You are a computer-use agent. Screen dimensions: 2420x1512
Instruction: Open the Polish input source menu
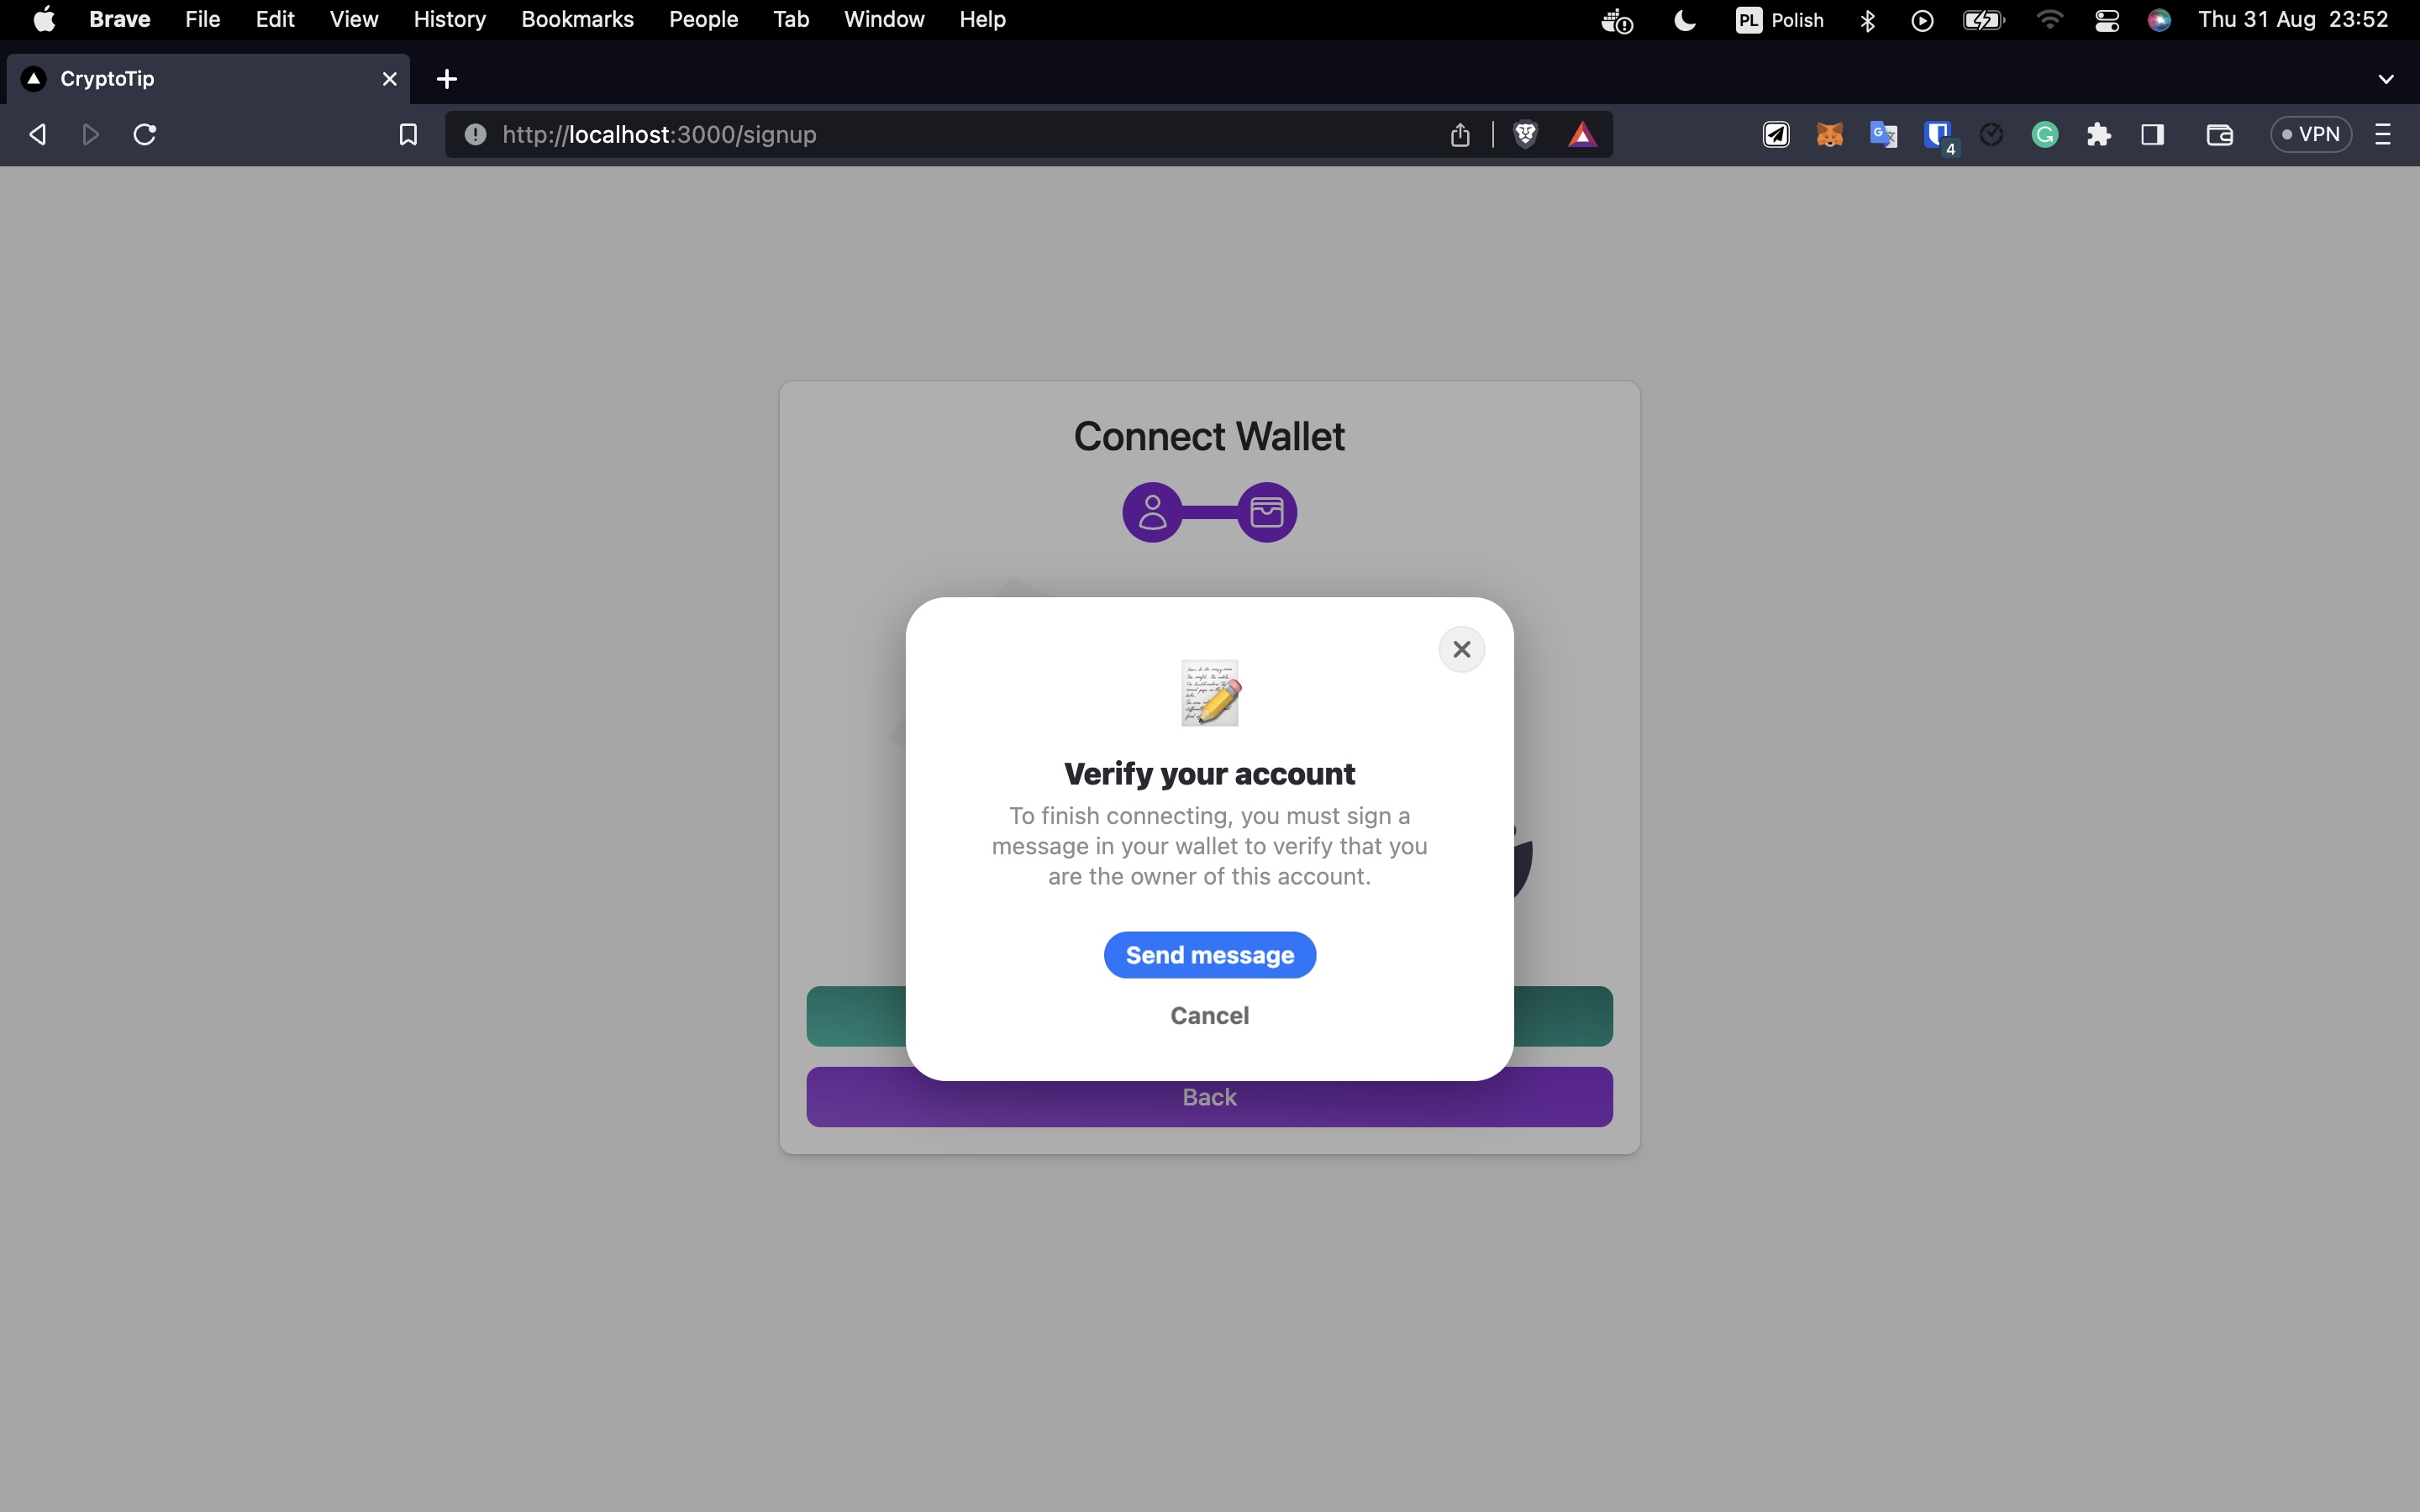click(x=1780, y=20)
